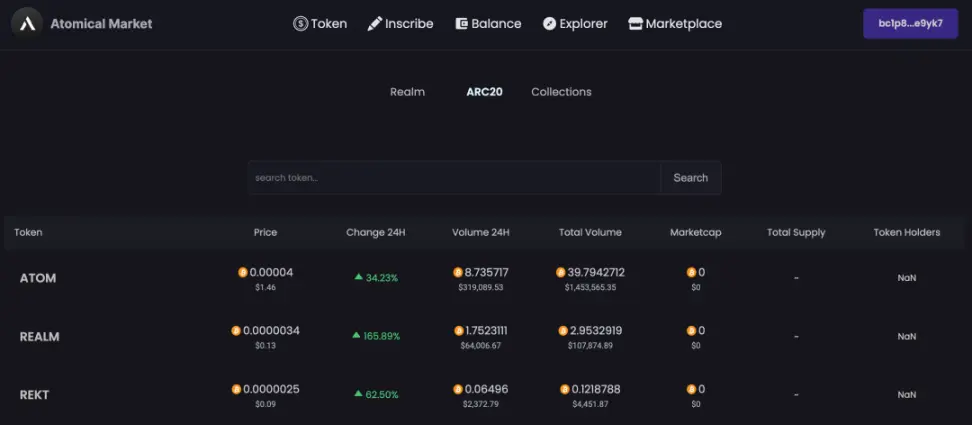Switch to the Collections tab

coord(561,92)
